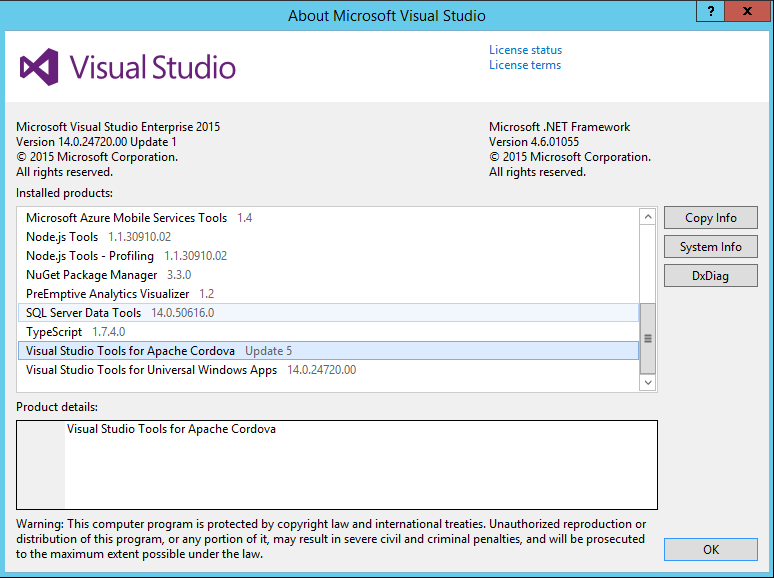Select the Node.js Tools - Profiling row
Screen dimensions: 774x578
(328, 256)
